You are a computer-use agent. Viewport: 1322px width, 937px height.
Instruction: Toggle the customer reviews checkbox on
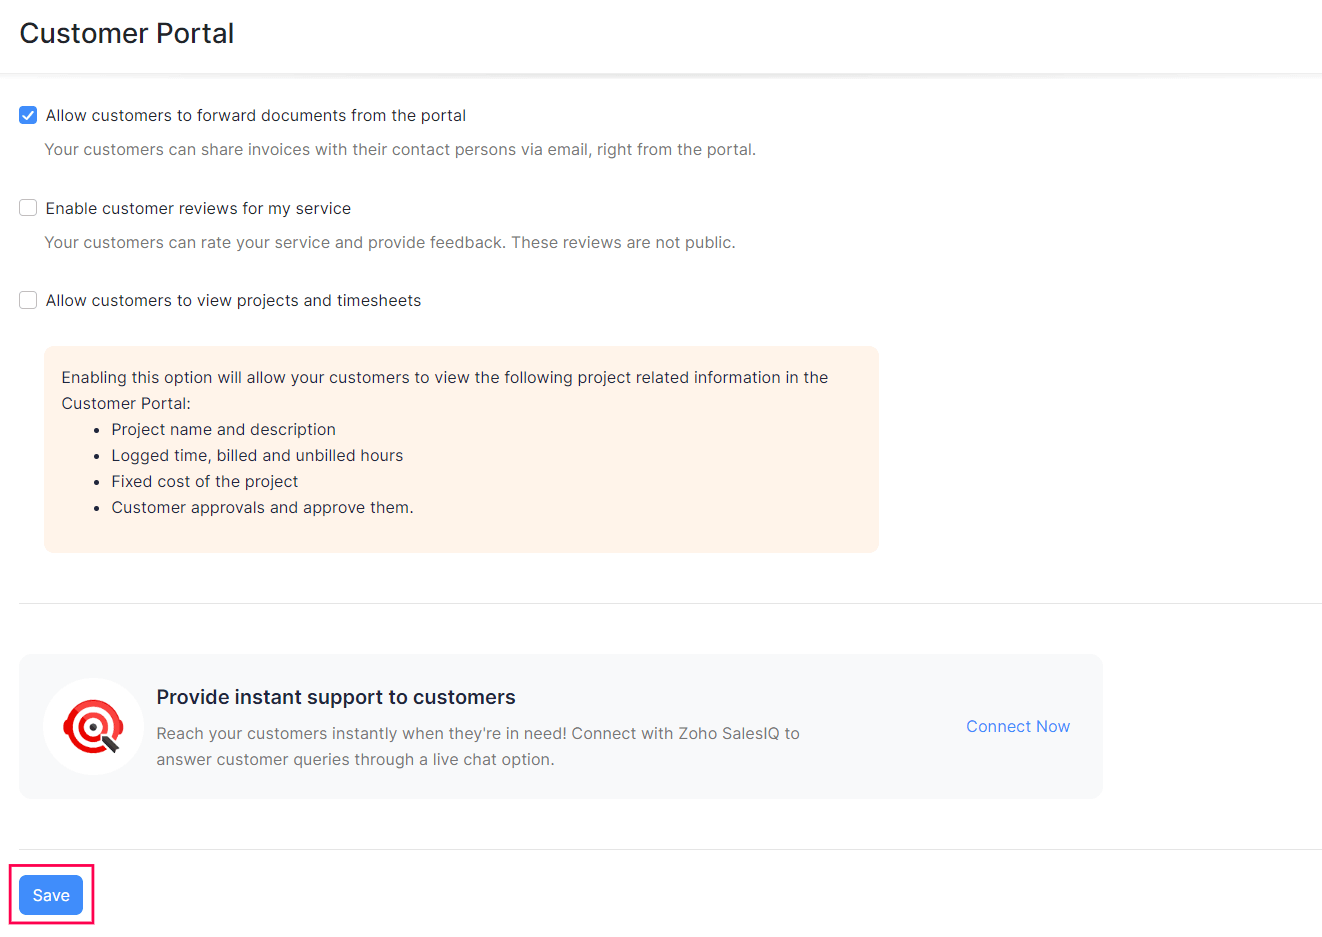[x=27, y=207]
